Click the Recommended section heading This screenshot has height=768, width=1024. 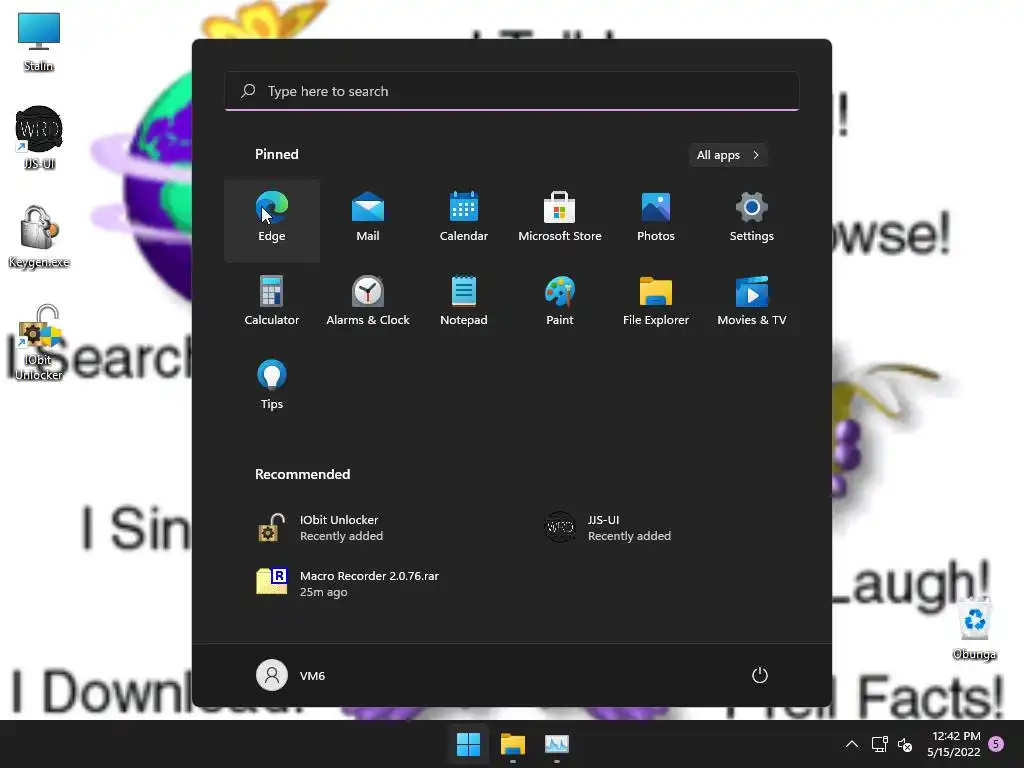coord(302,474)
